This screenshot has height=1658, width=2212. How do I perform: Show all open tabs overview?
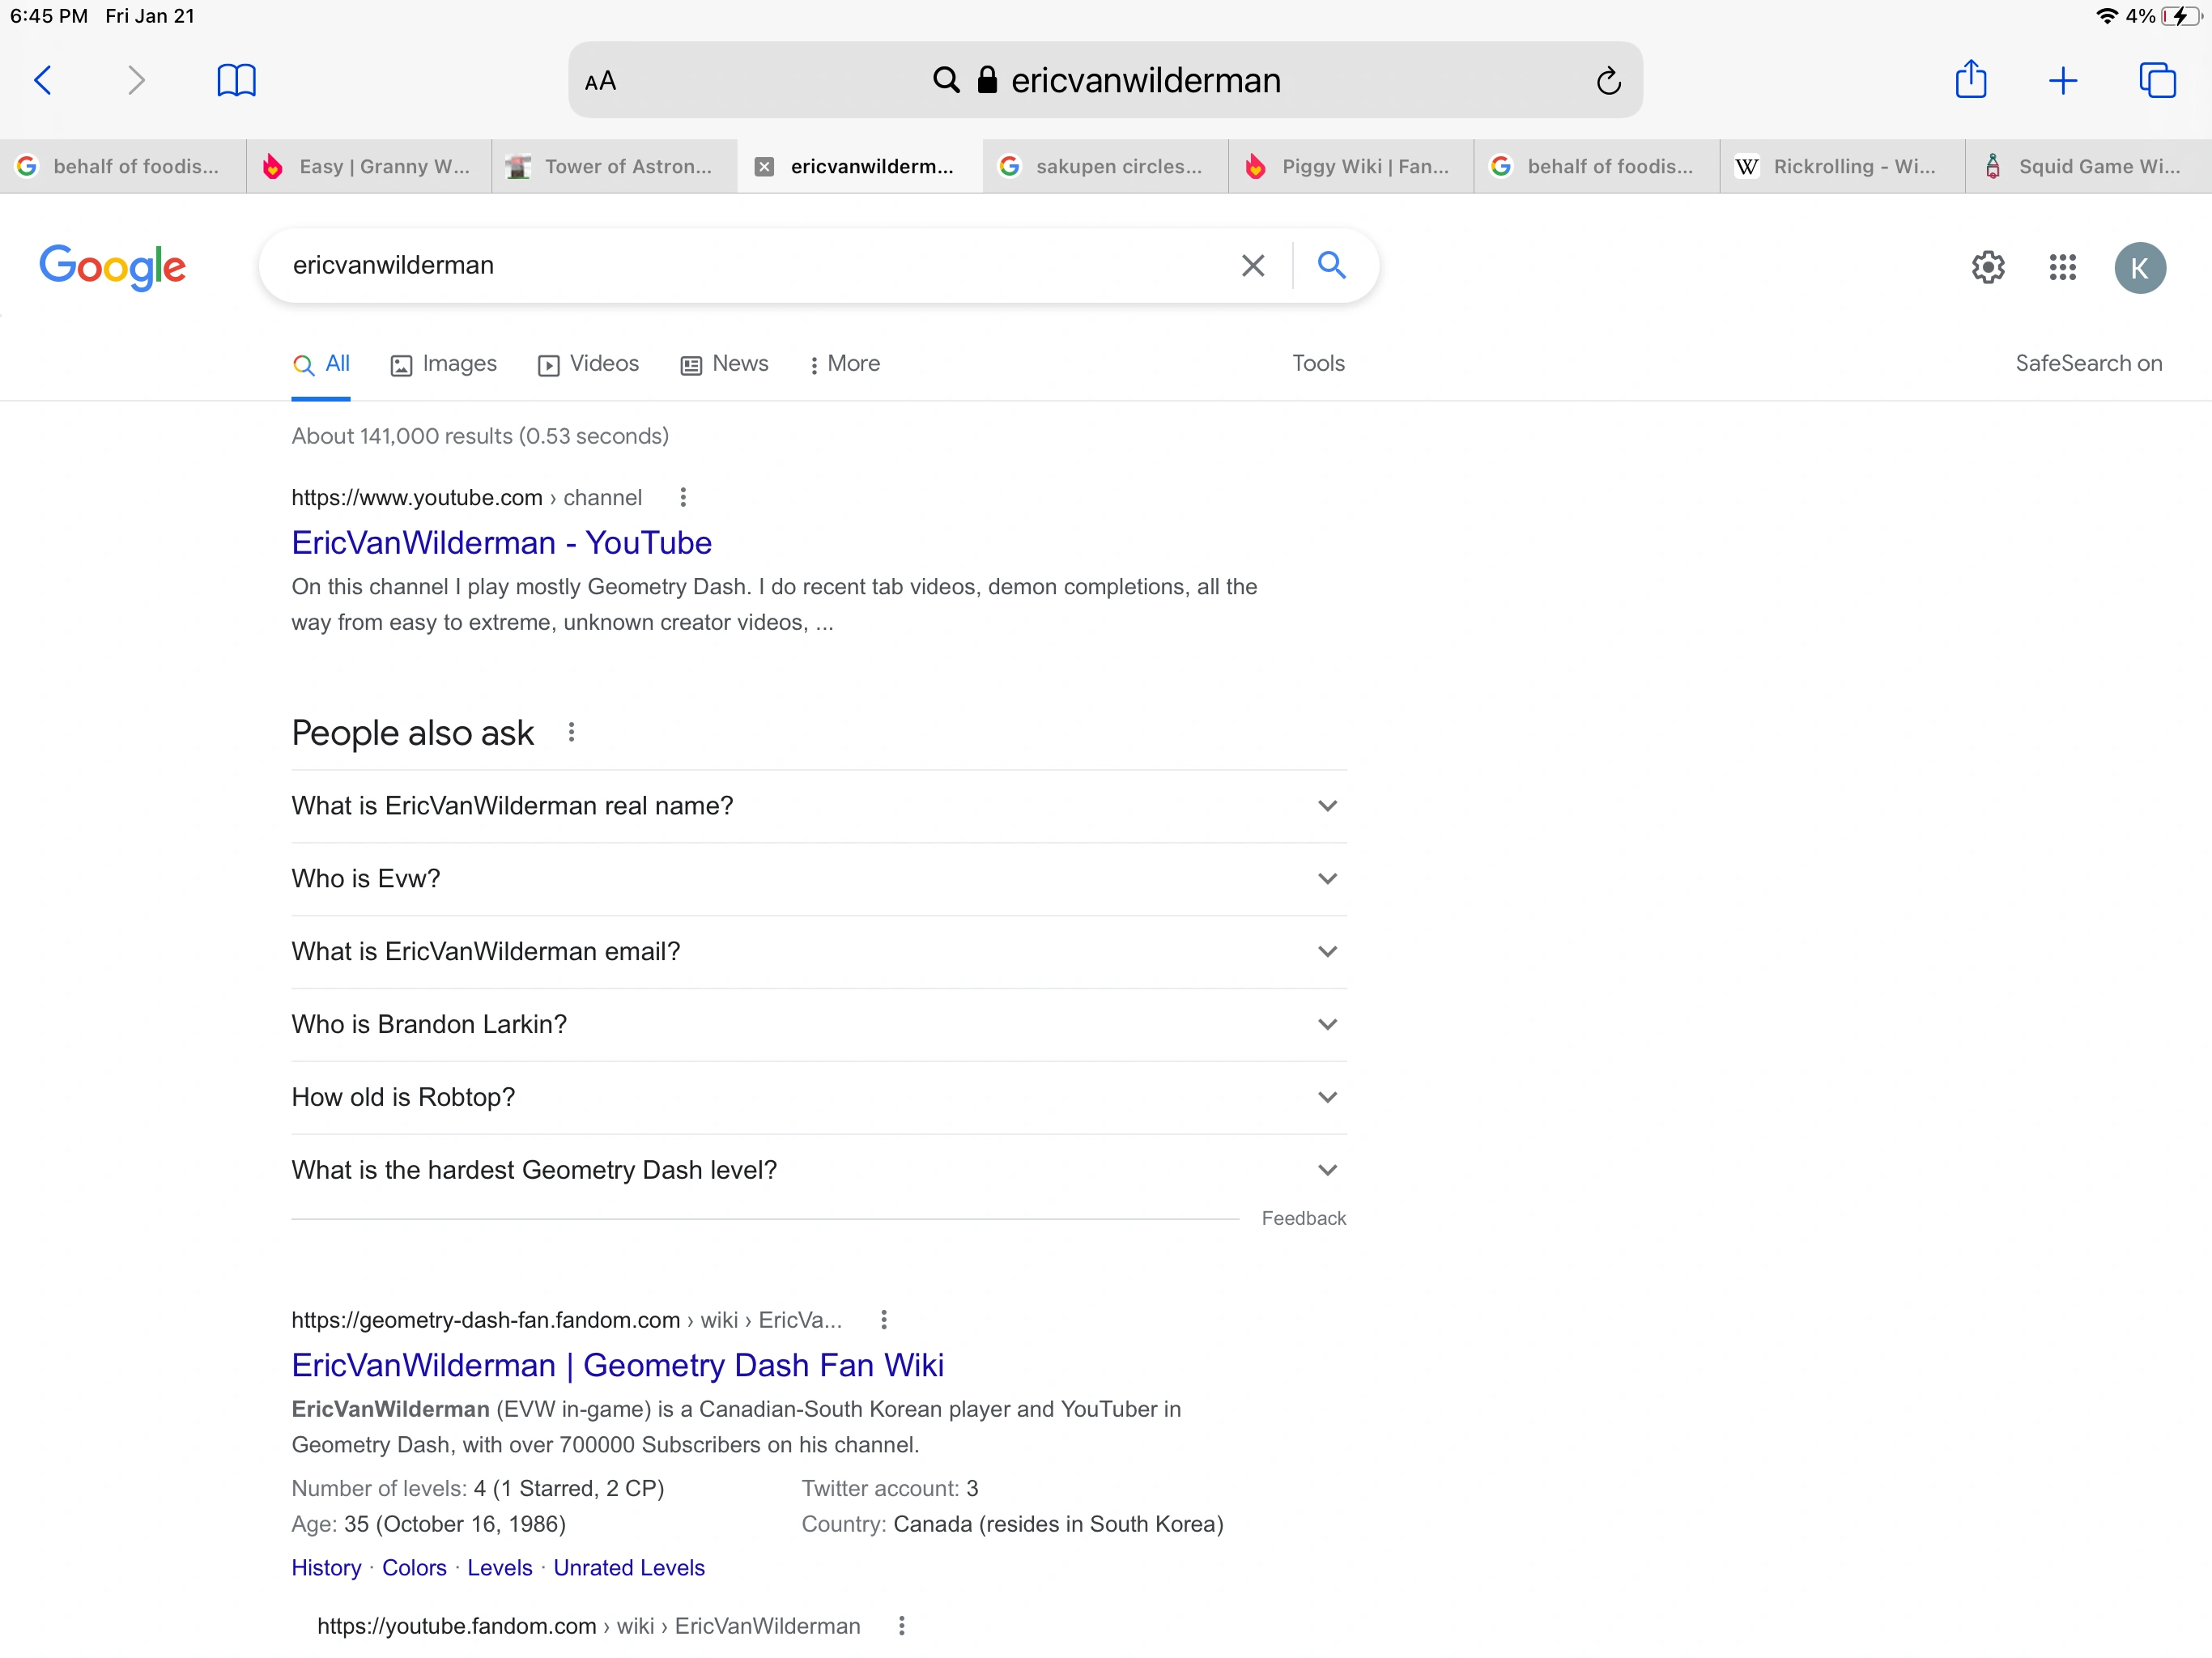click(2157, 80)
